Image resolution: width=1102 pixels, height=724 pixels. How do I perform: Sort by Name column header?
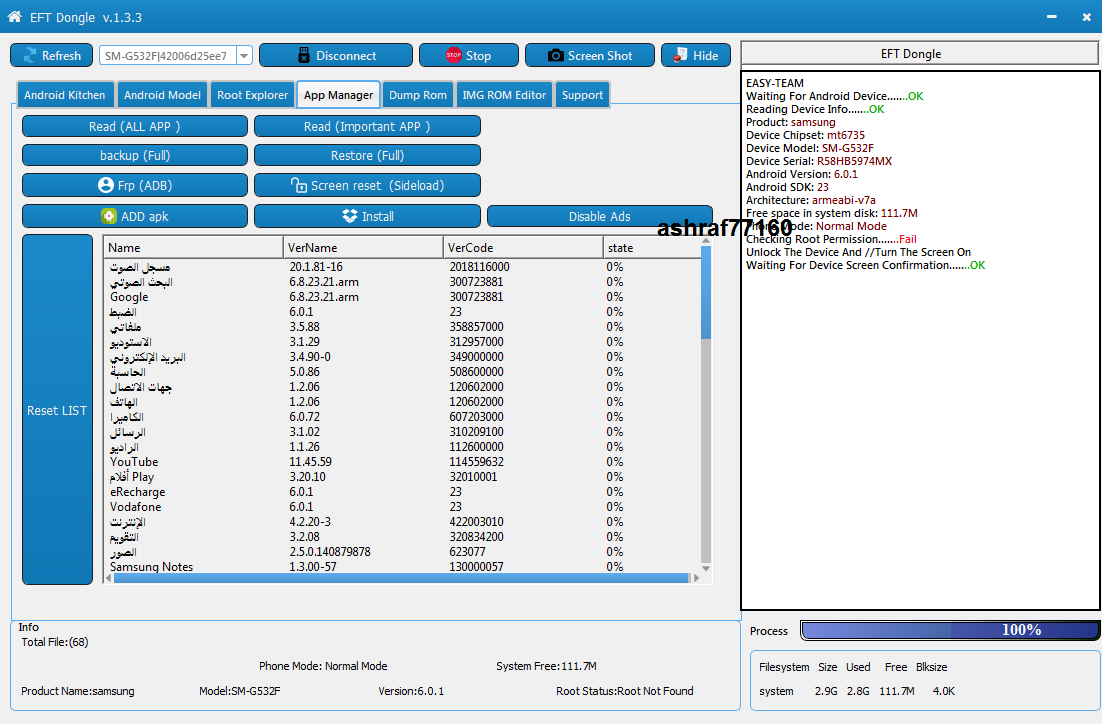point(193,247)
